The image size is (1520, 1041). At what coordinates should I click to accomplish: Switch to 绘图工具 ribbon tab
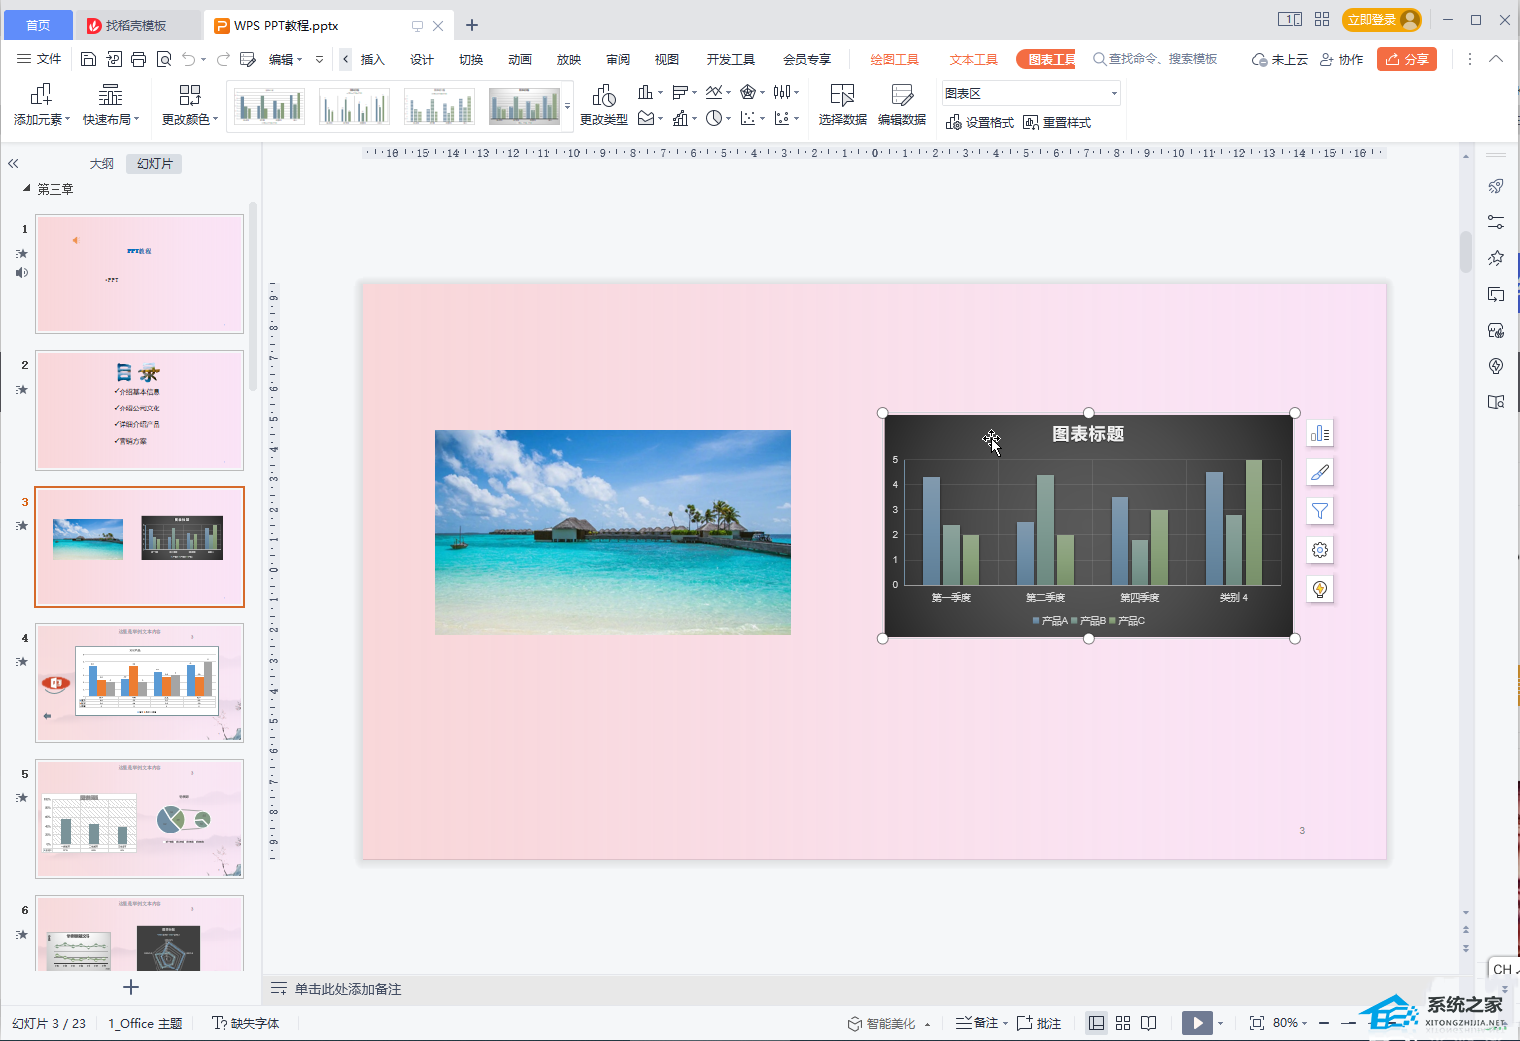[x=894, y=59]
